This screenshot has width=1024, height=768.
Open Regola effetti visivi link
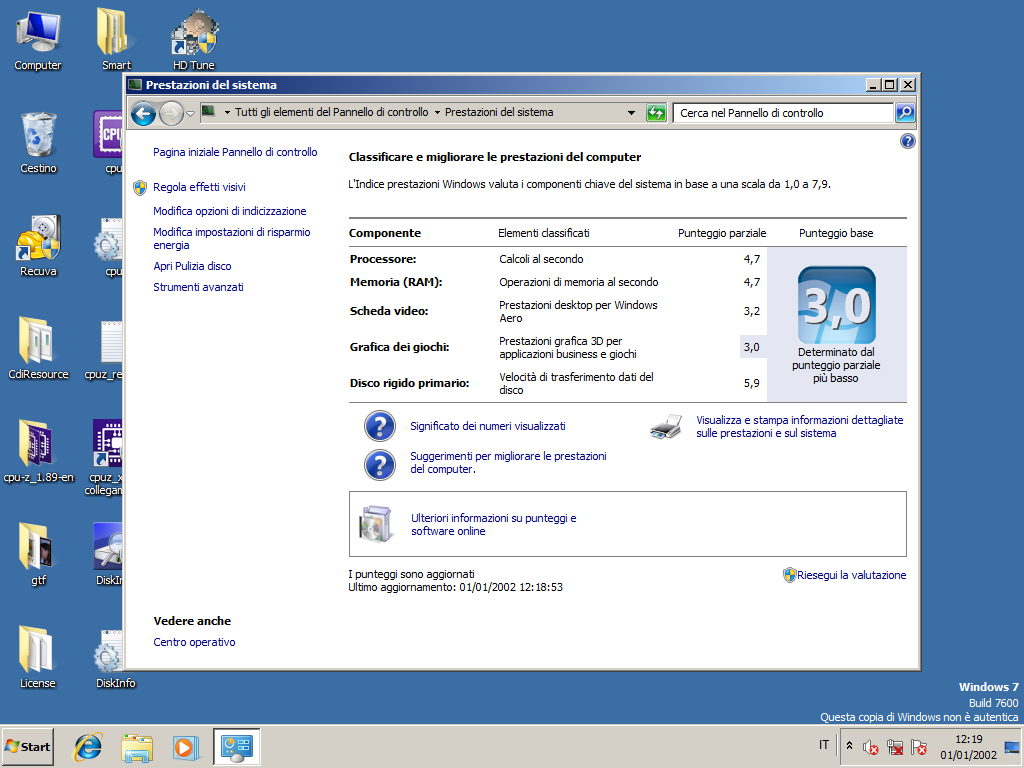(199, 187)
